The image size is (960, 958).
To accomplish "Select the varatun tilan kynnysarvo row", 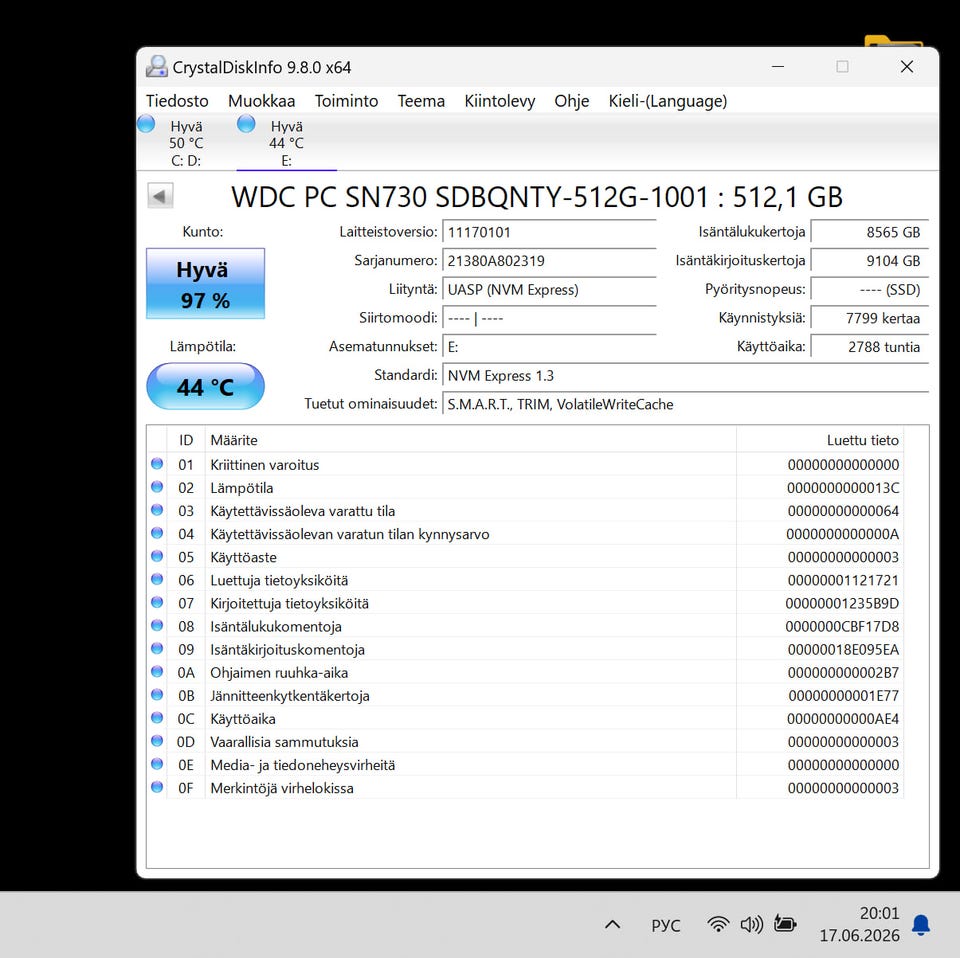I will [x=526, y=534].
